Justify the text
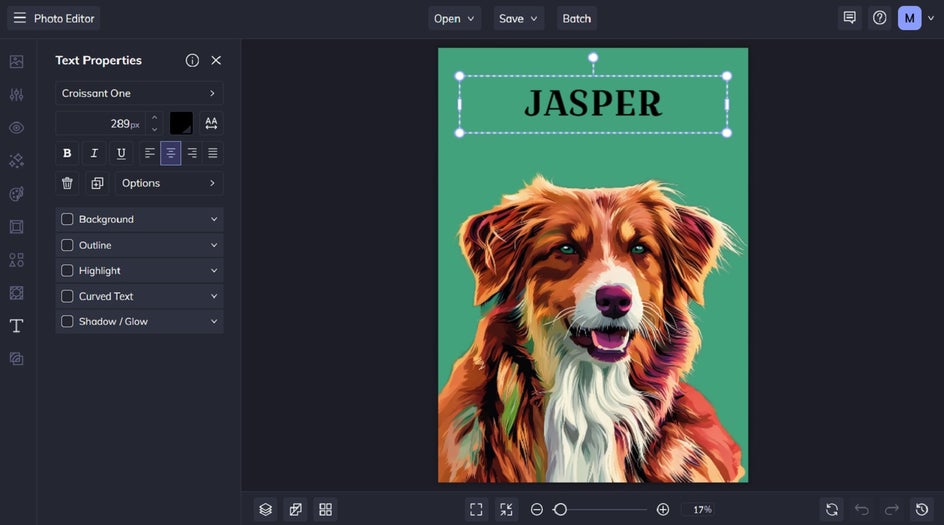Screen dimensions: 944x525 pyautogui.click(x=213, y=153)
